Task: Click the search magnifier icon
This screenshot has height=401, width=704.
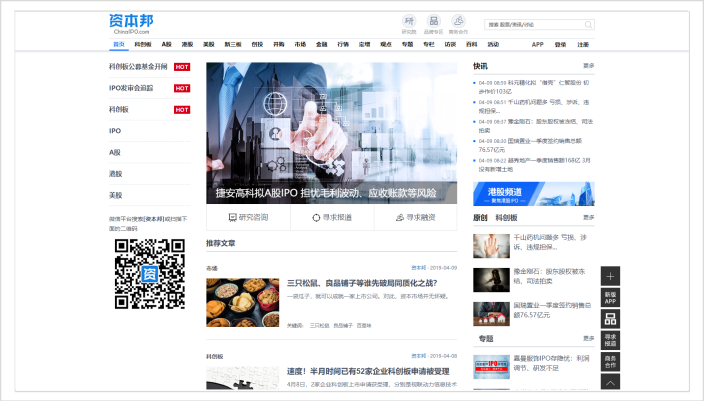Action: pos(588,25)
